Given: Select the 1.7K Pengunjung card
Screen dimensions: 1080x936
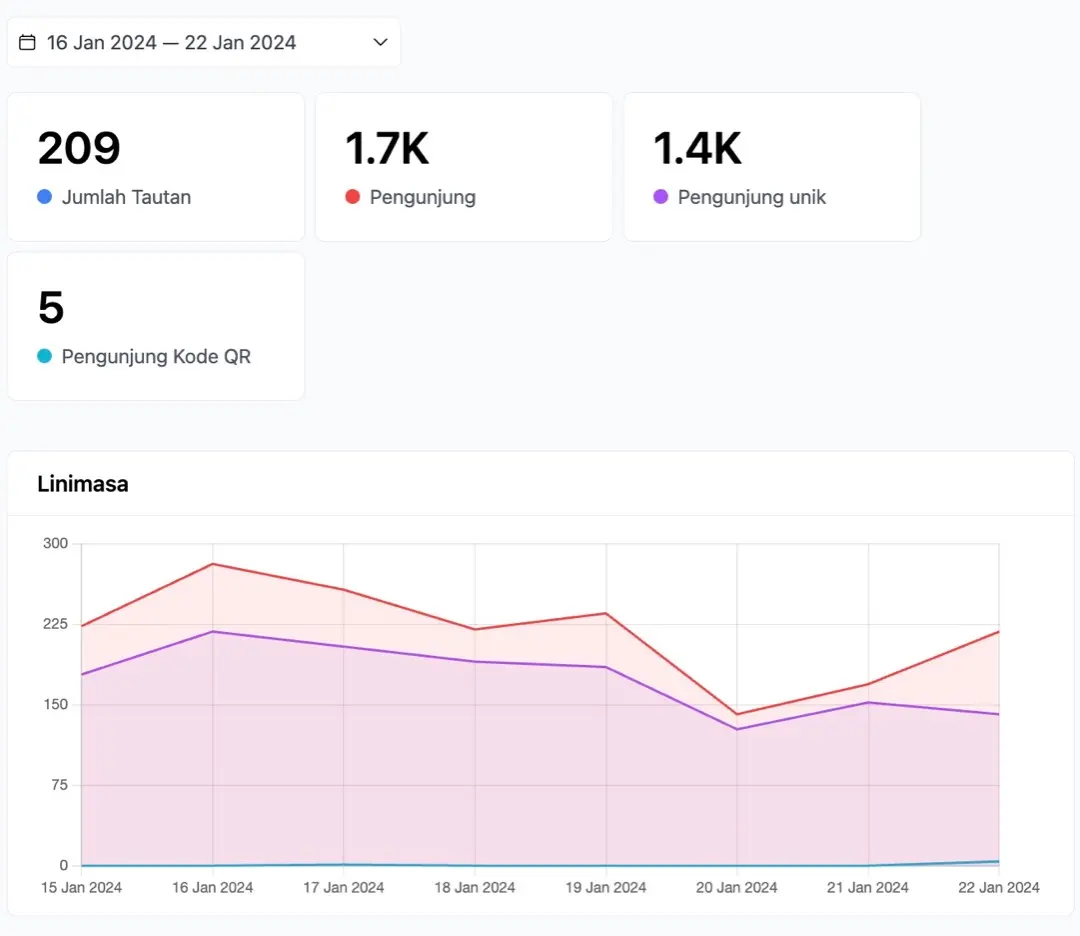Looking at the screenshot, I should [464, 167].
